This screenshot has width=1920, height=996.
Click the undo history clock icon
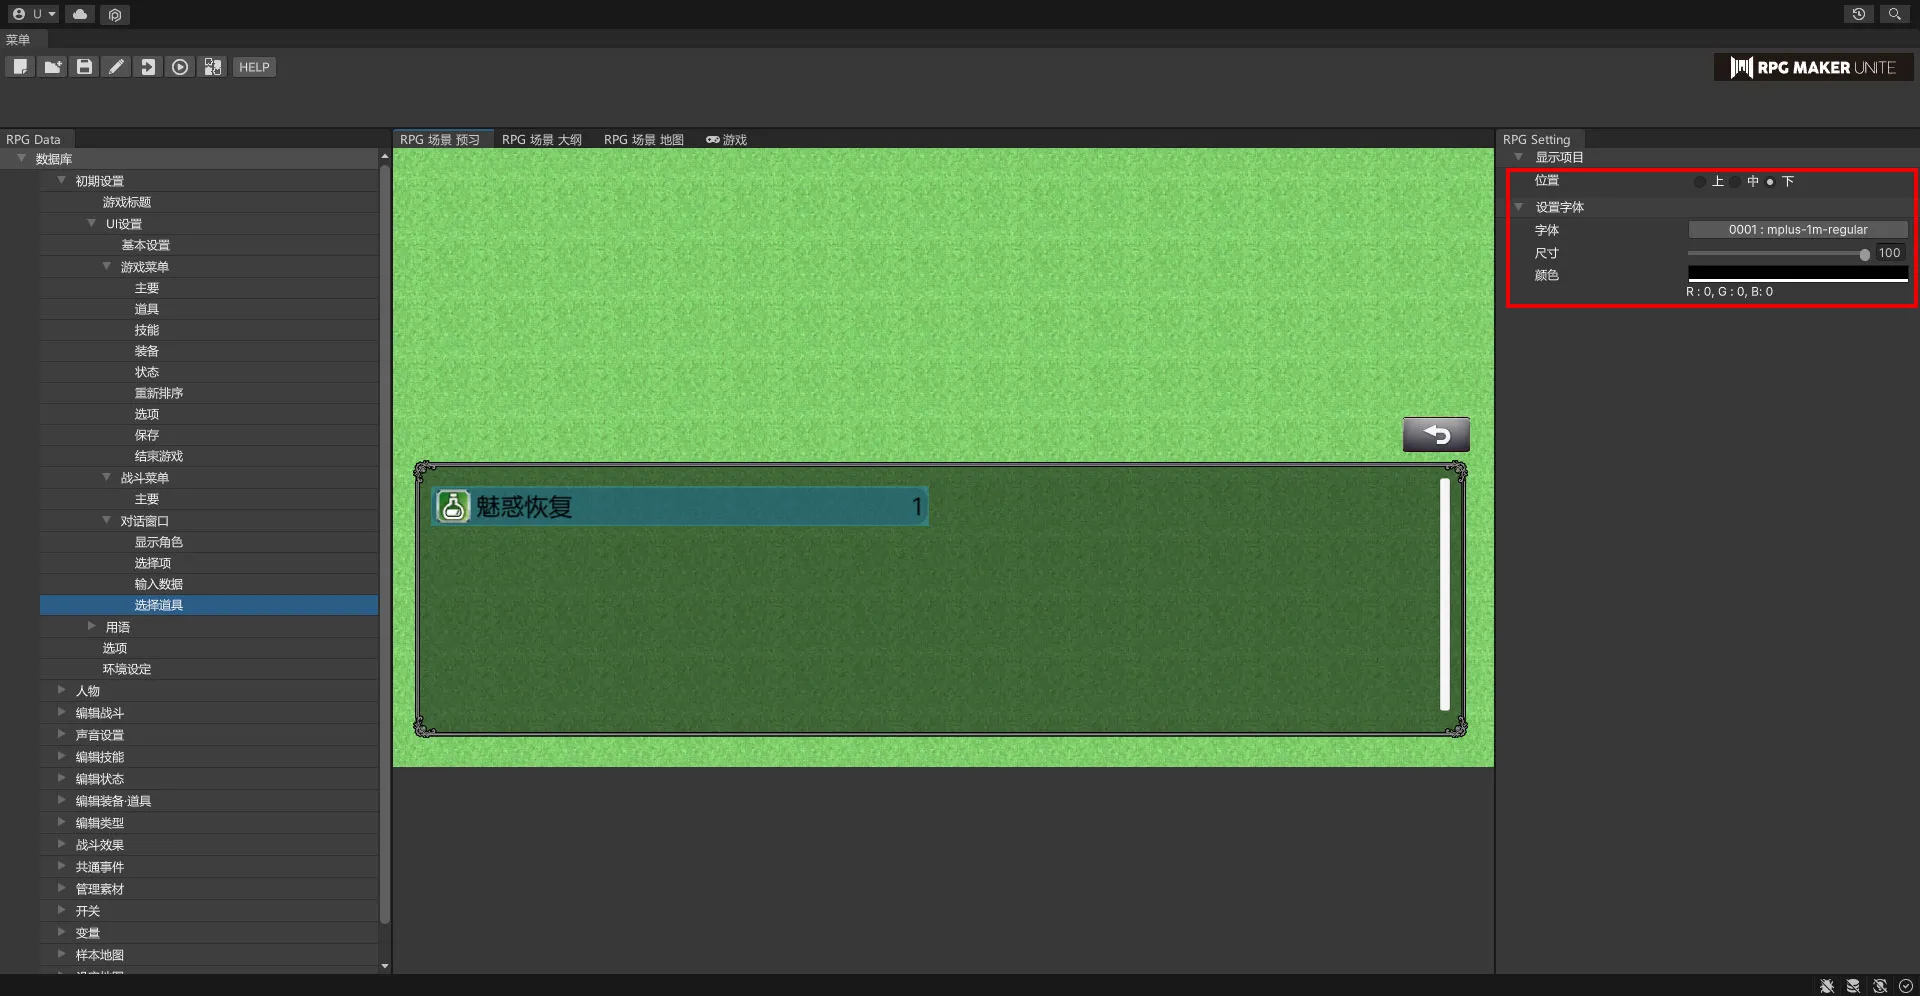pos(1858,14)
